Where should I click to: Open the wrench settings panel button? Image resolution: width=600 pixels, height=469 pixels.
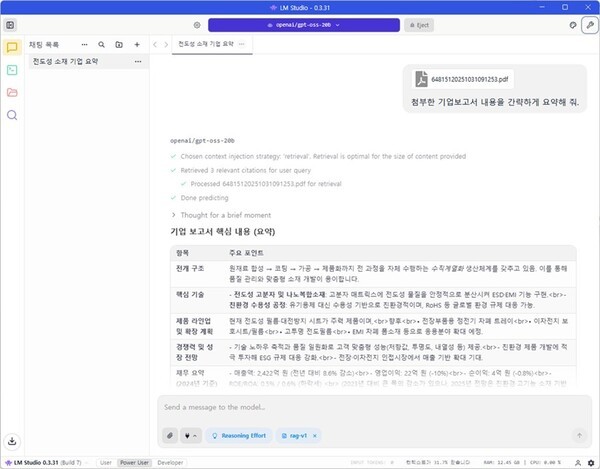(x=590, y=25)
